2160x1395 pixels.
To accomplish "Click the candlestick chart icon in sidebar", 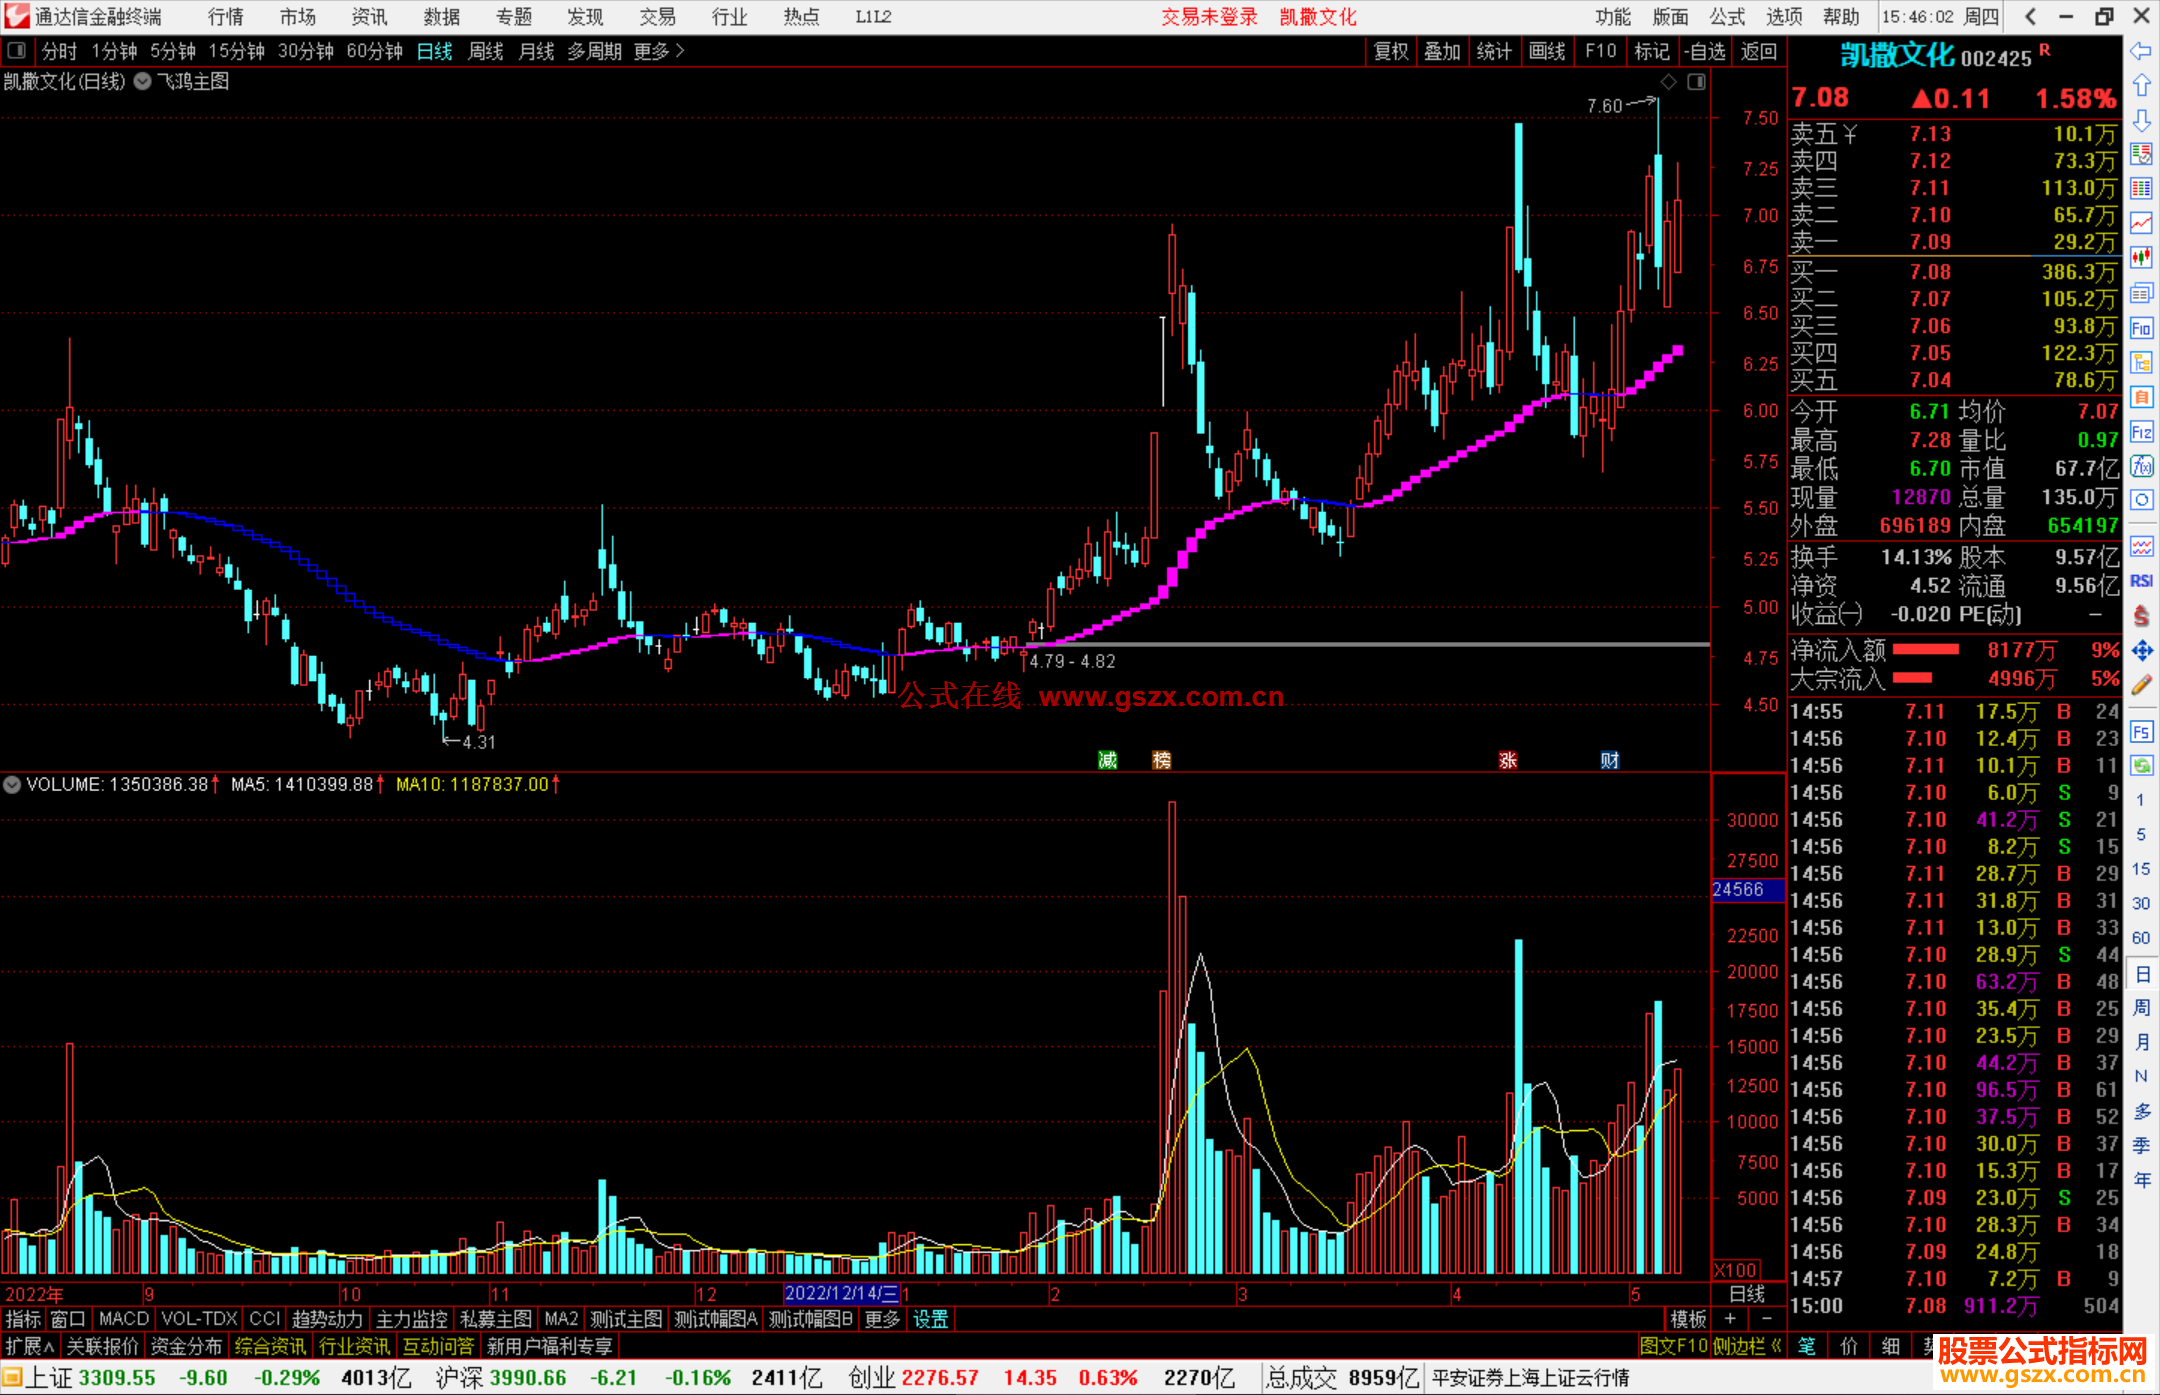I will [2141, 257].
